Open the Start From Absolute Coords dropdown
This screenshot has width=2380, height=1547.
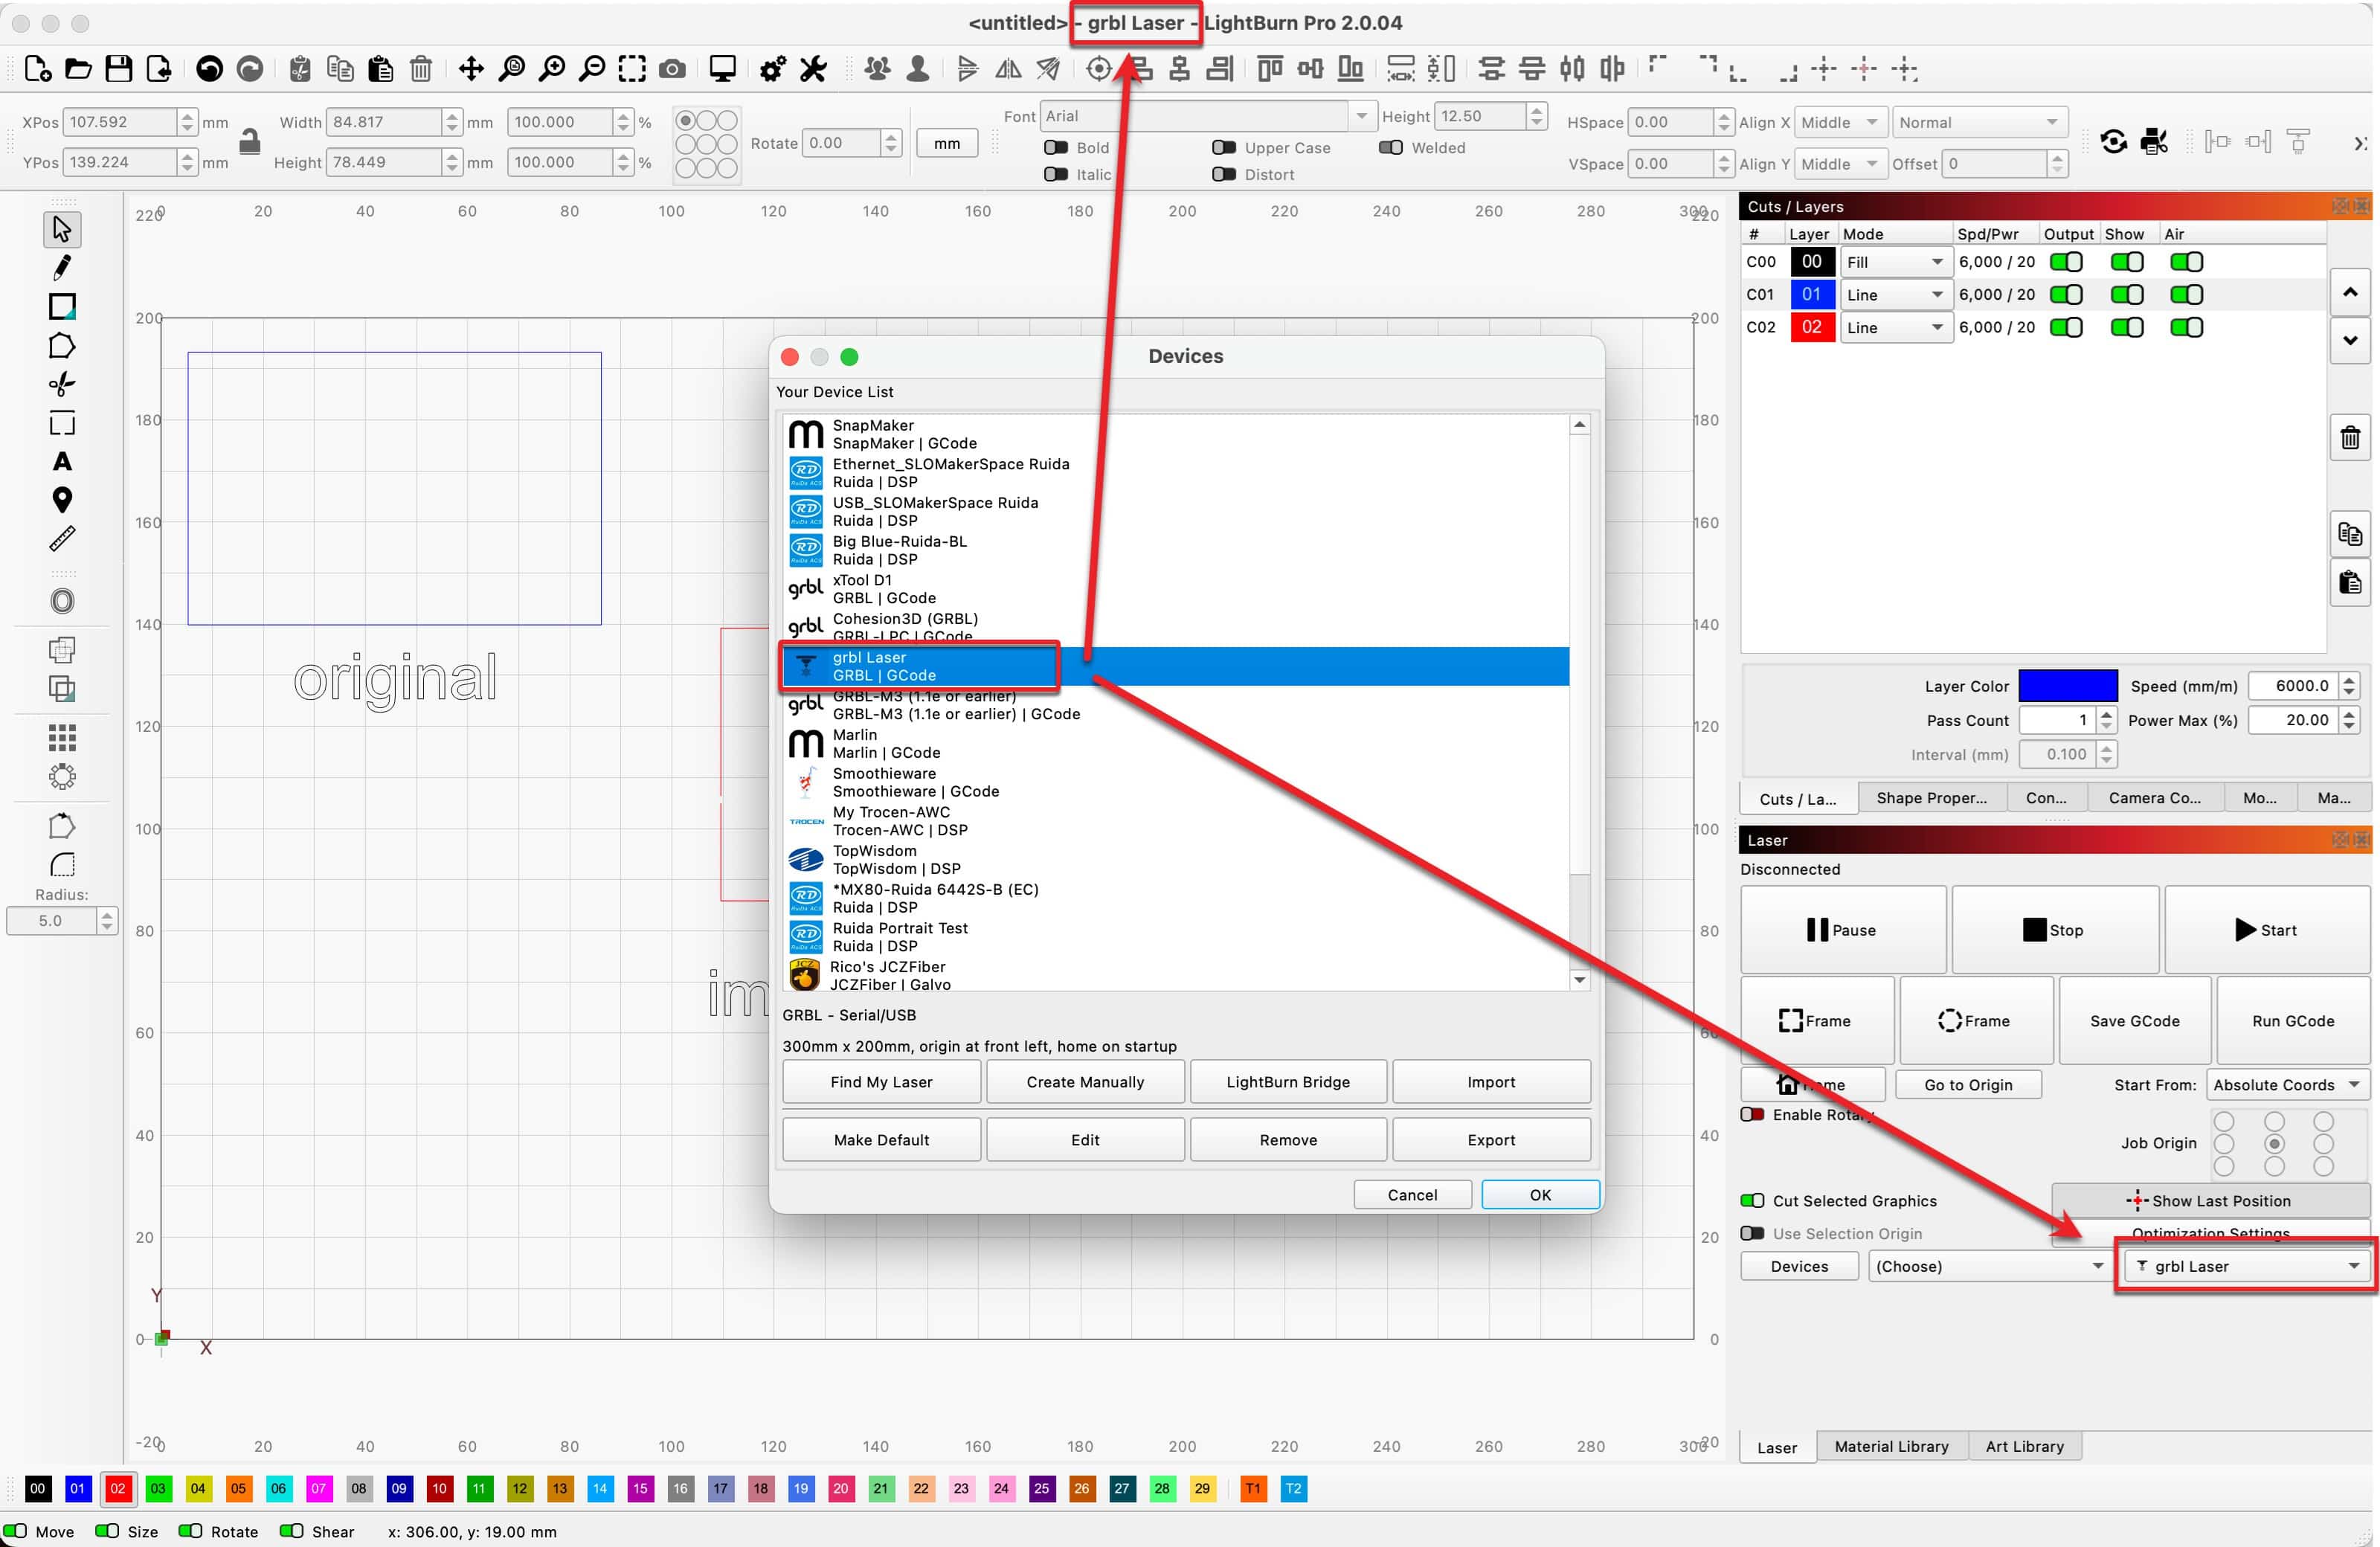point(2288,1084)
